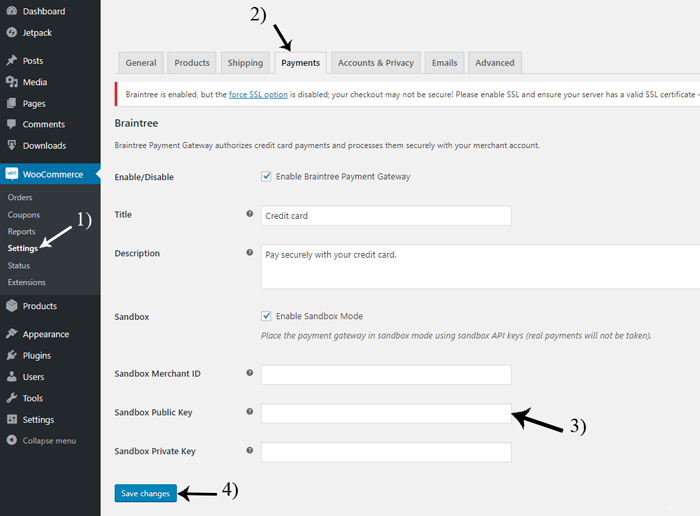Image resolution: width=700 pixels, height=516 pixels.
Task: Open the Pages menu label
Action: [34, 104]
